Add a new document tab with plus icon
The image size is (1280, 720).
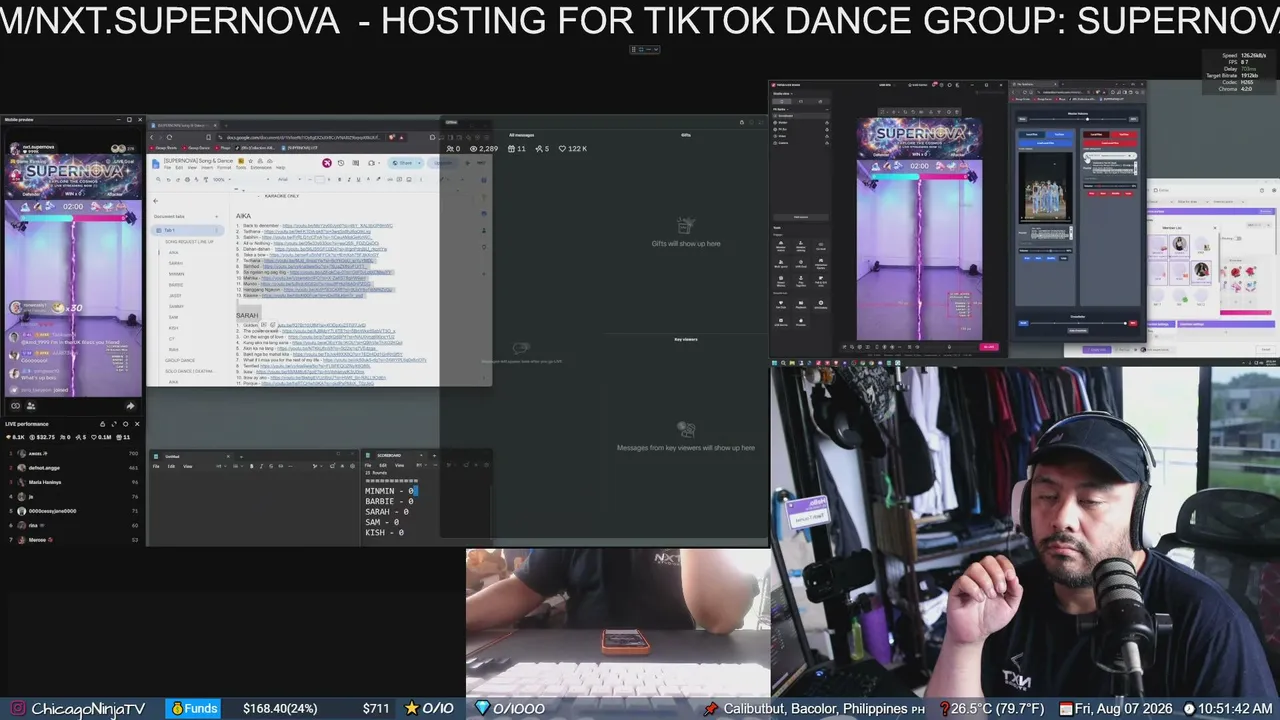[216, 216]
